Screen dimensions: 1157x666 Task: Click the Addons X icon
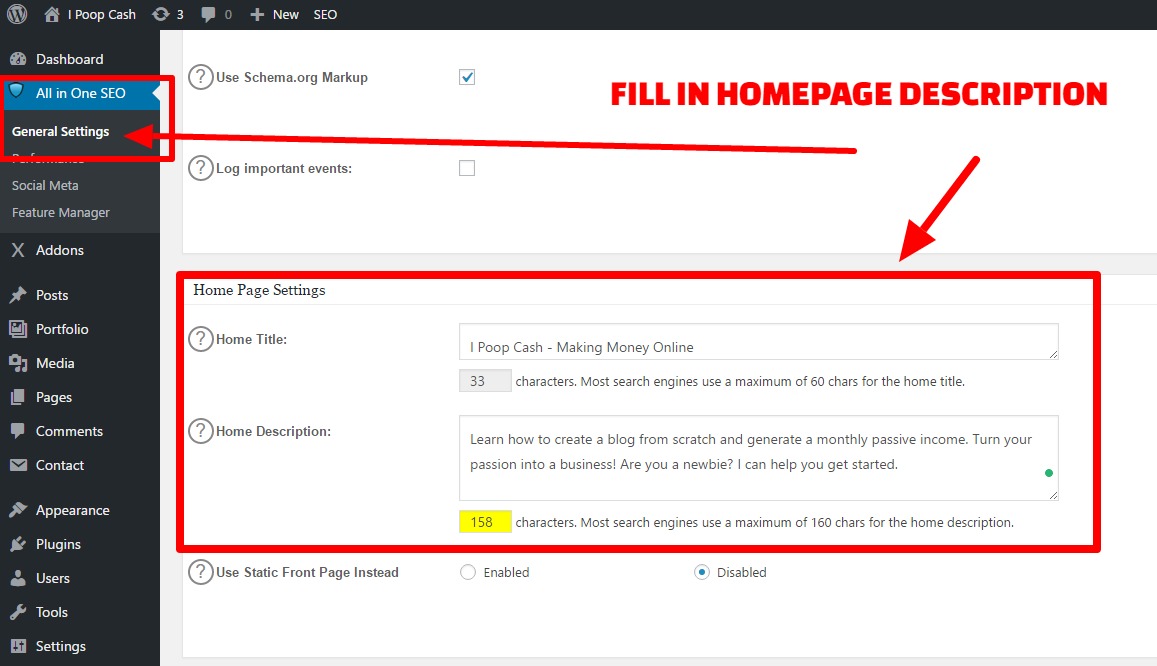(x=18, y=250)
